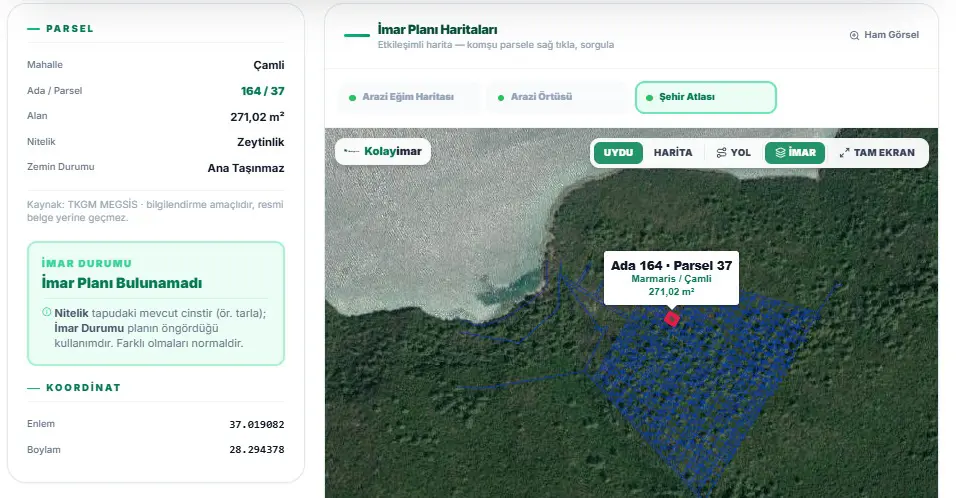Click the Zemin Durumu value Ana Taşınmaz

pyautogui.click(x=246, y=168)
